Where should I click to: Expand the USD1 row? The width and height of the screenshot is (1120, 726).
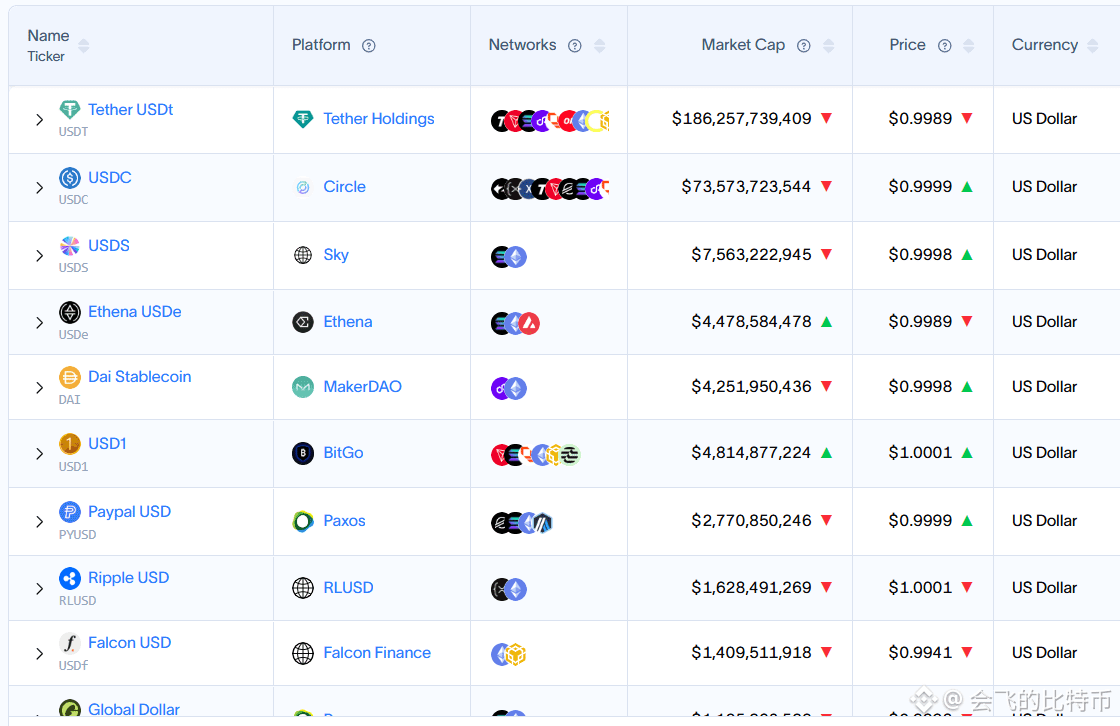tap(39, 454)
